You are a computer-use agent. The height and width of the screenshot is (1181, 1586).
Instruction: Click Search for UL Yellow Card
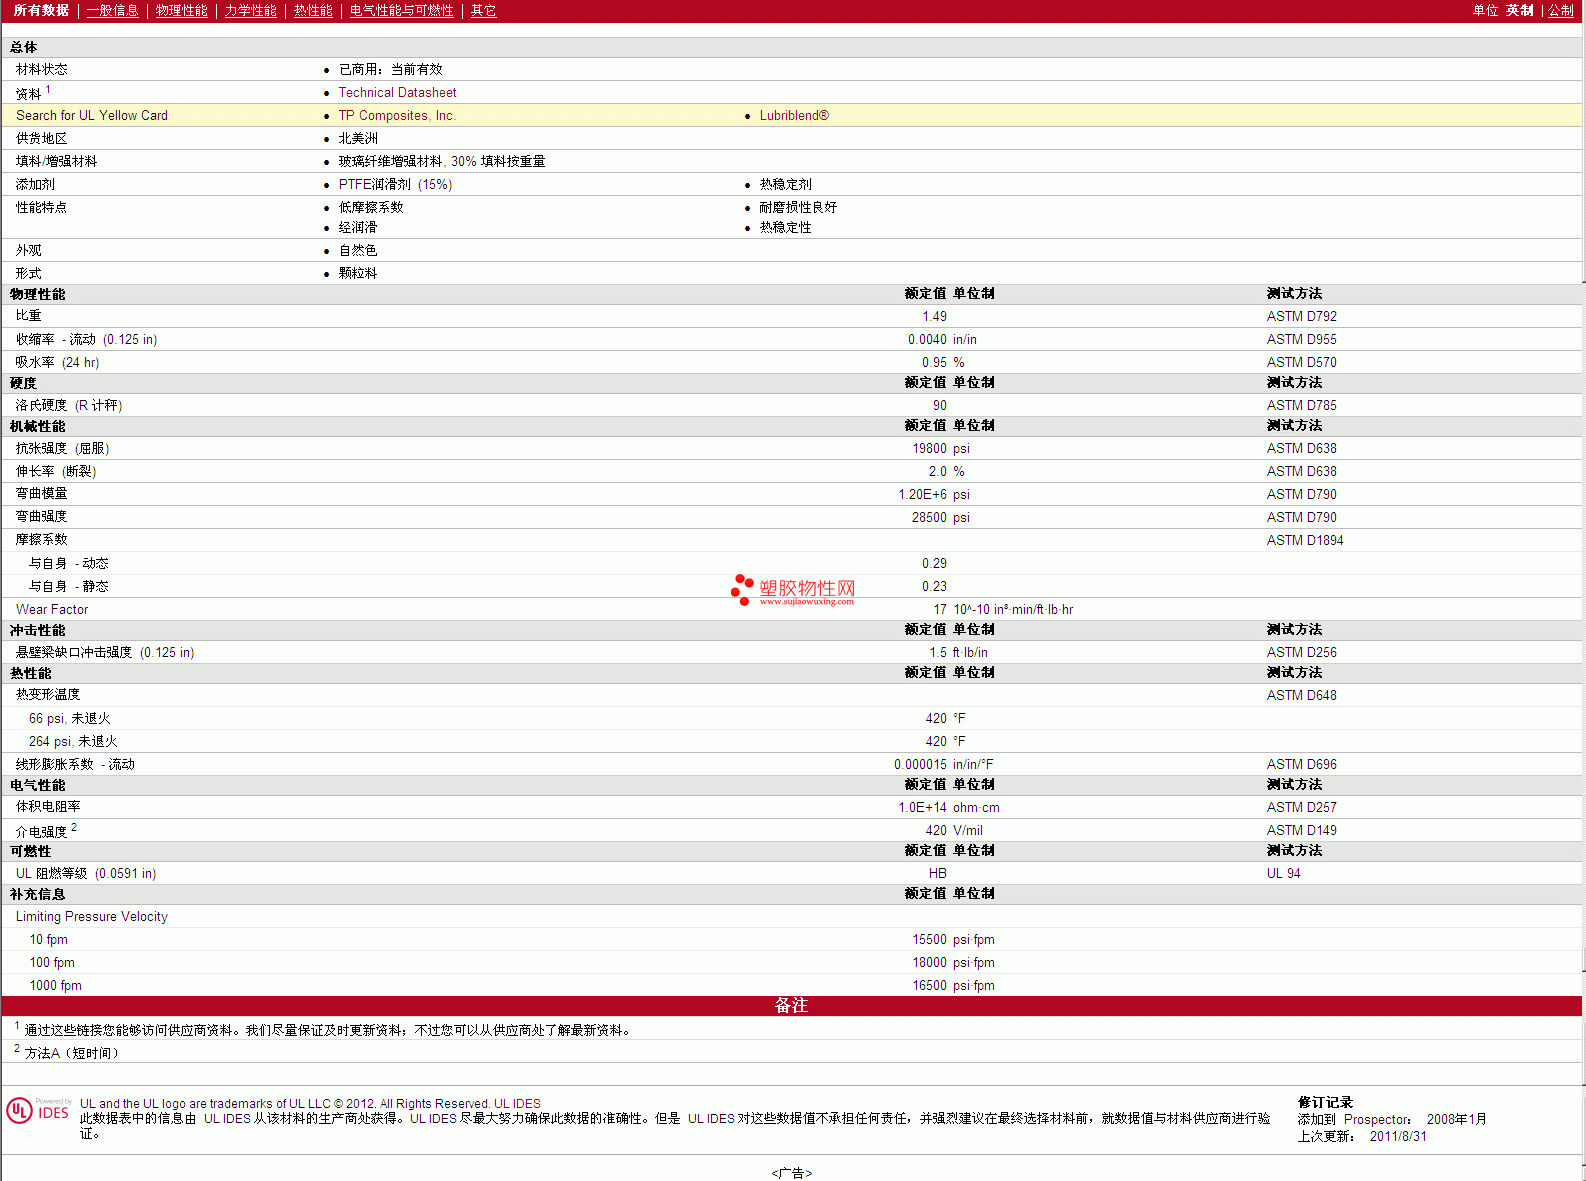[92, 116]
